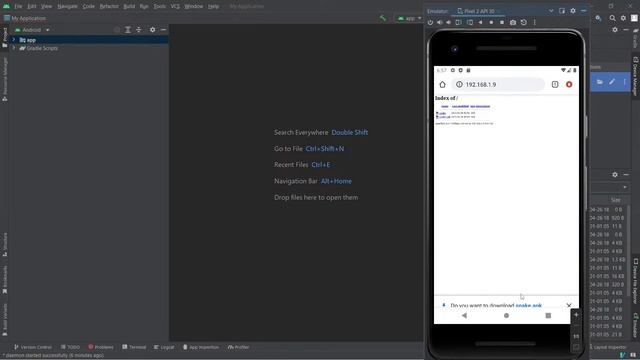Viewport: 640px width, 360px height.
Task: Click the snake.apk download link
Action: (529, 306)
